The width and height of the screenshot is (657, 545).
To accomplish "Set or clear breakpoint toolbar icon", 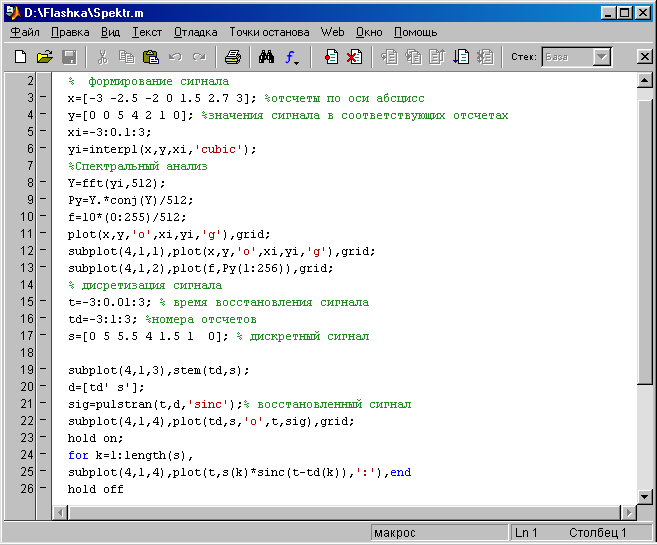I will 331,57.
